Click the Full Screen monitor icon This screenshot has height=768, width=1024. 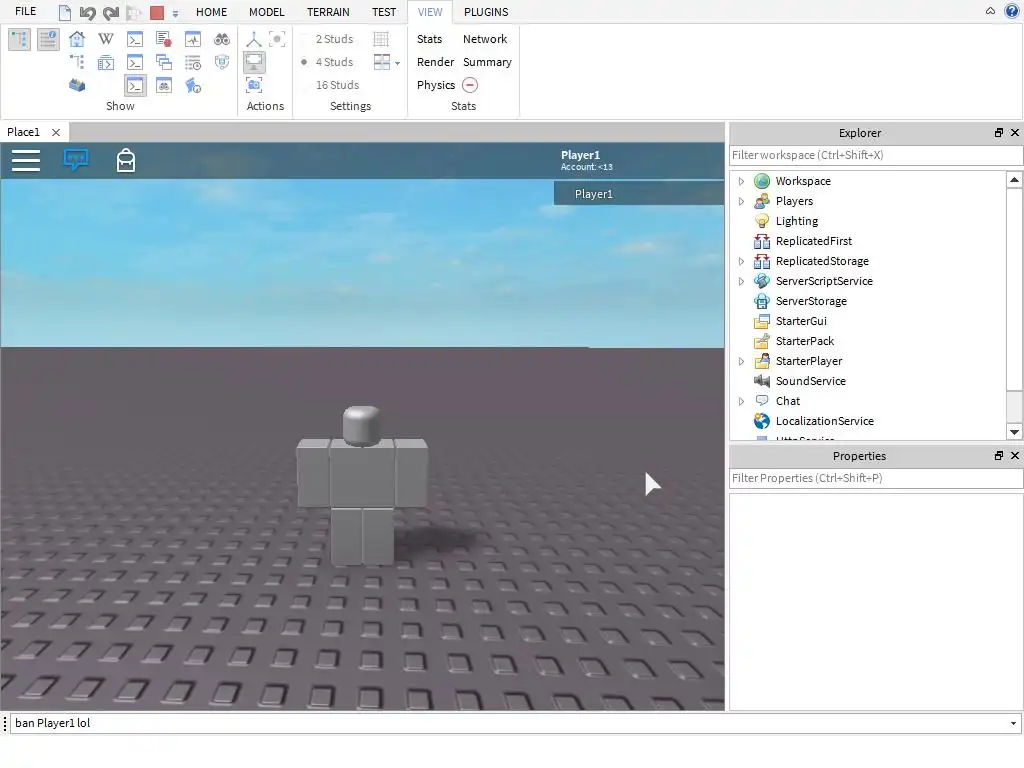(253, 63)
